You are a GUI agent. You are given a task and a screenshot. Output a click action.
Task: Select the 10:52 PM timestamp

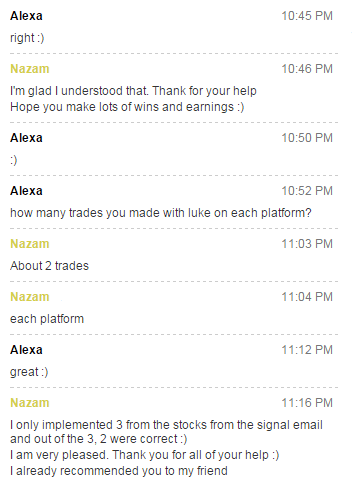coord(307,191)
